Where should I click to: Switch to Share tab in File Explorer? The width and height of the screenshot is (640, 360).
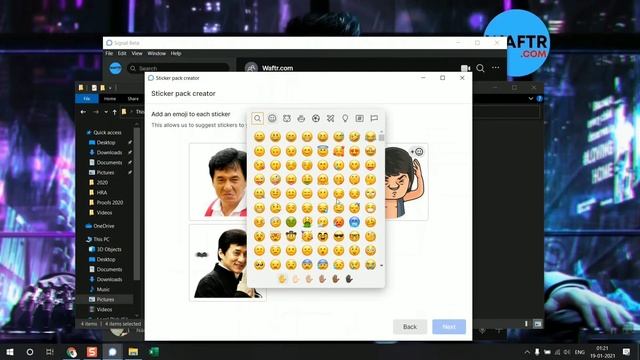(x=133, y=99)
